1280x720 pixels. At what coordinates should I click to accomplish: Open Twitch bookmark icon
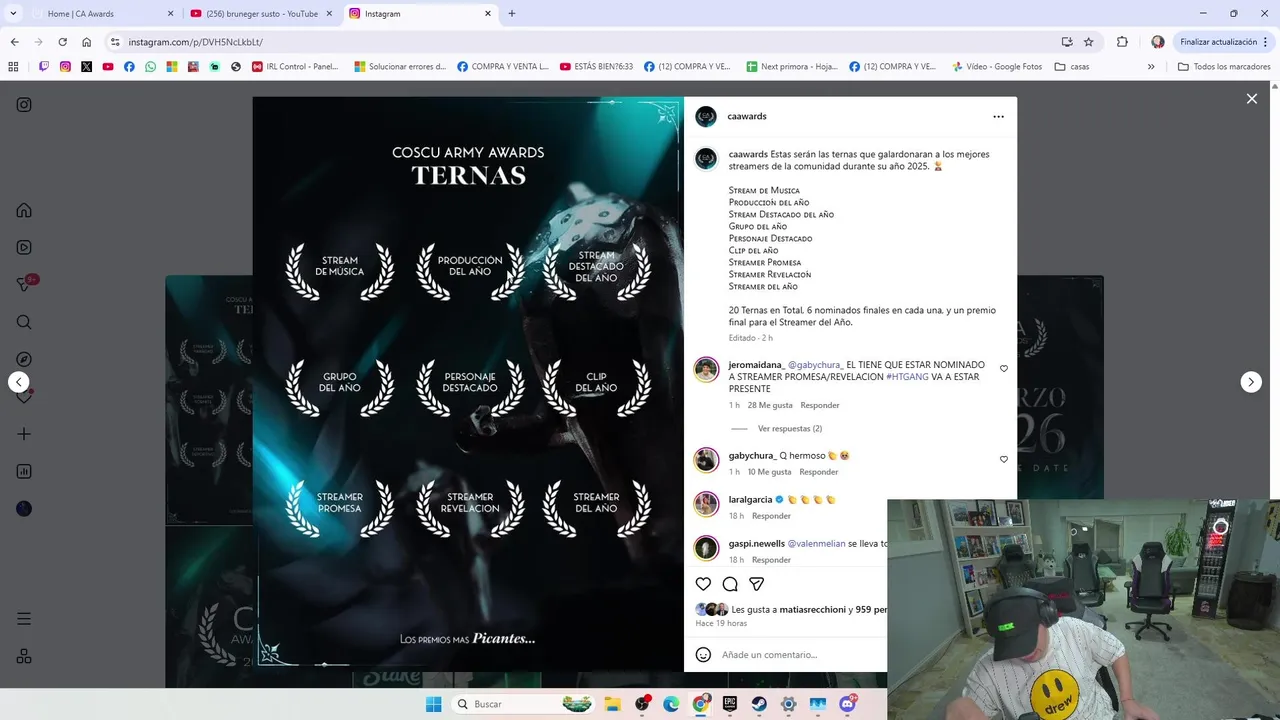(44, 67)
